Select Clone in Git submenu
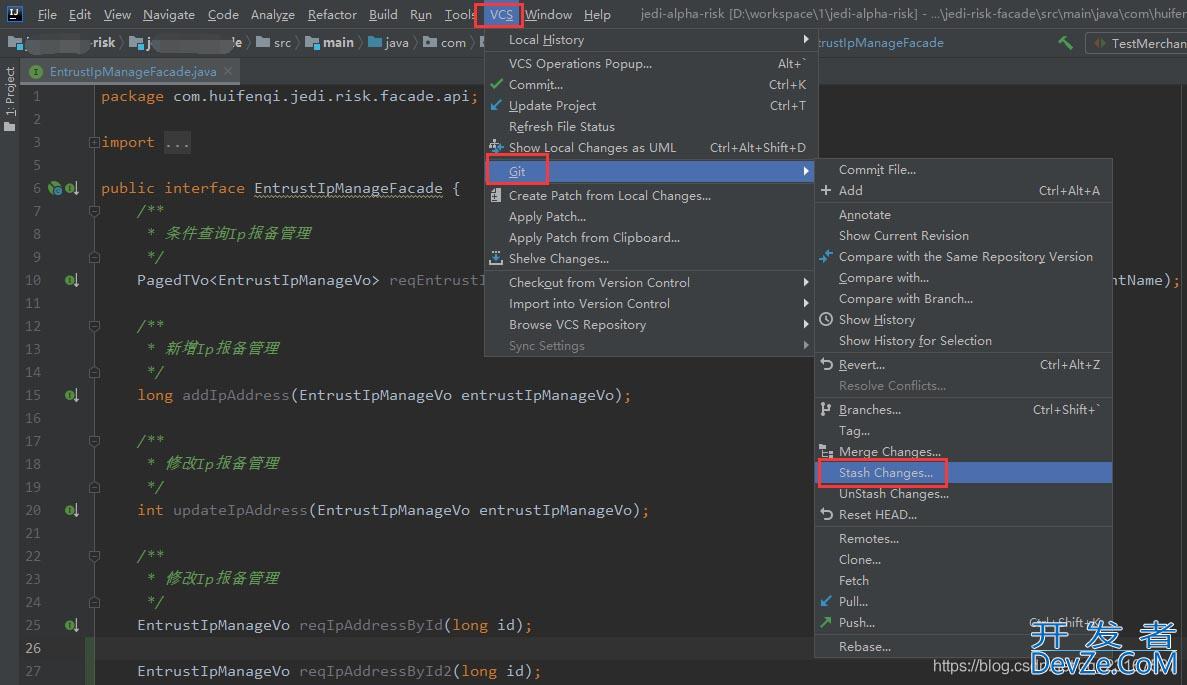Image resolution: width=1187 pixels, height=685 pixels. pyautogui.click(x=963, y=560)
